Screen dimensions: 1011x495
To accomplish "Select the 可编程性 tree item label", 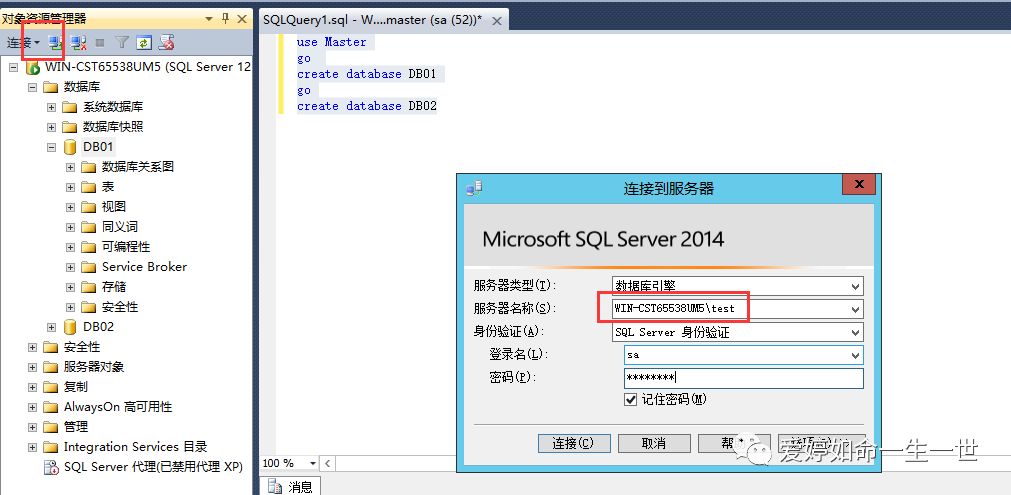I will point(126,247).
